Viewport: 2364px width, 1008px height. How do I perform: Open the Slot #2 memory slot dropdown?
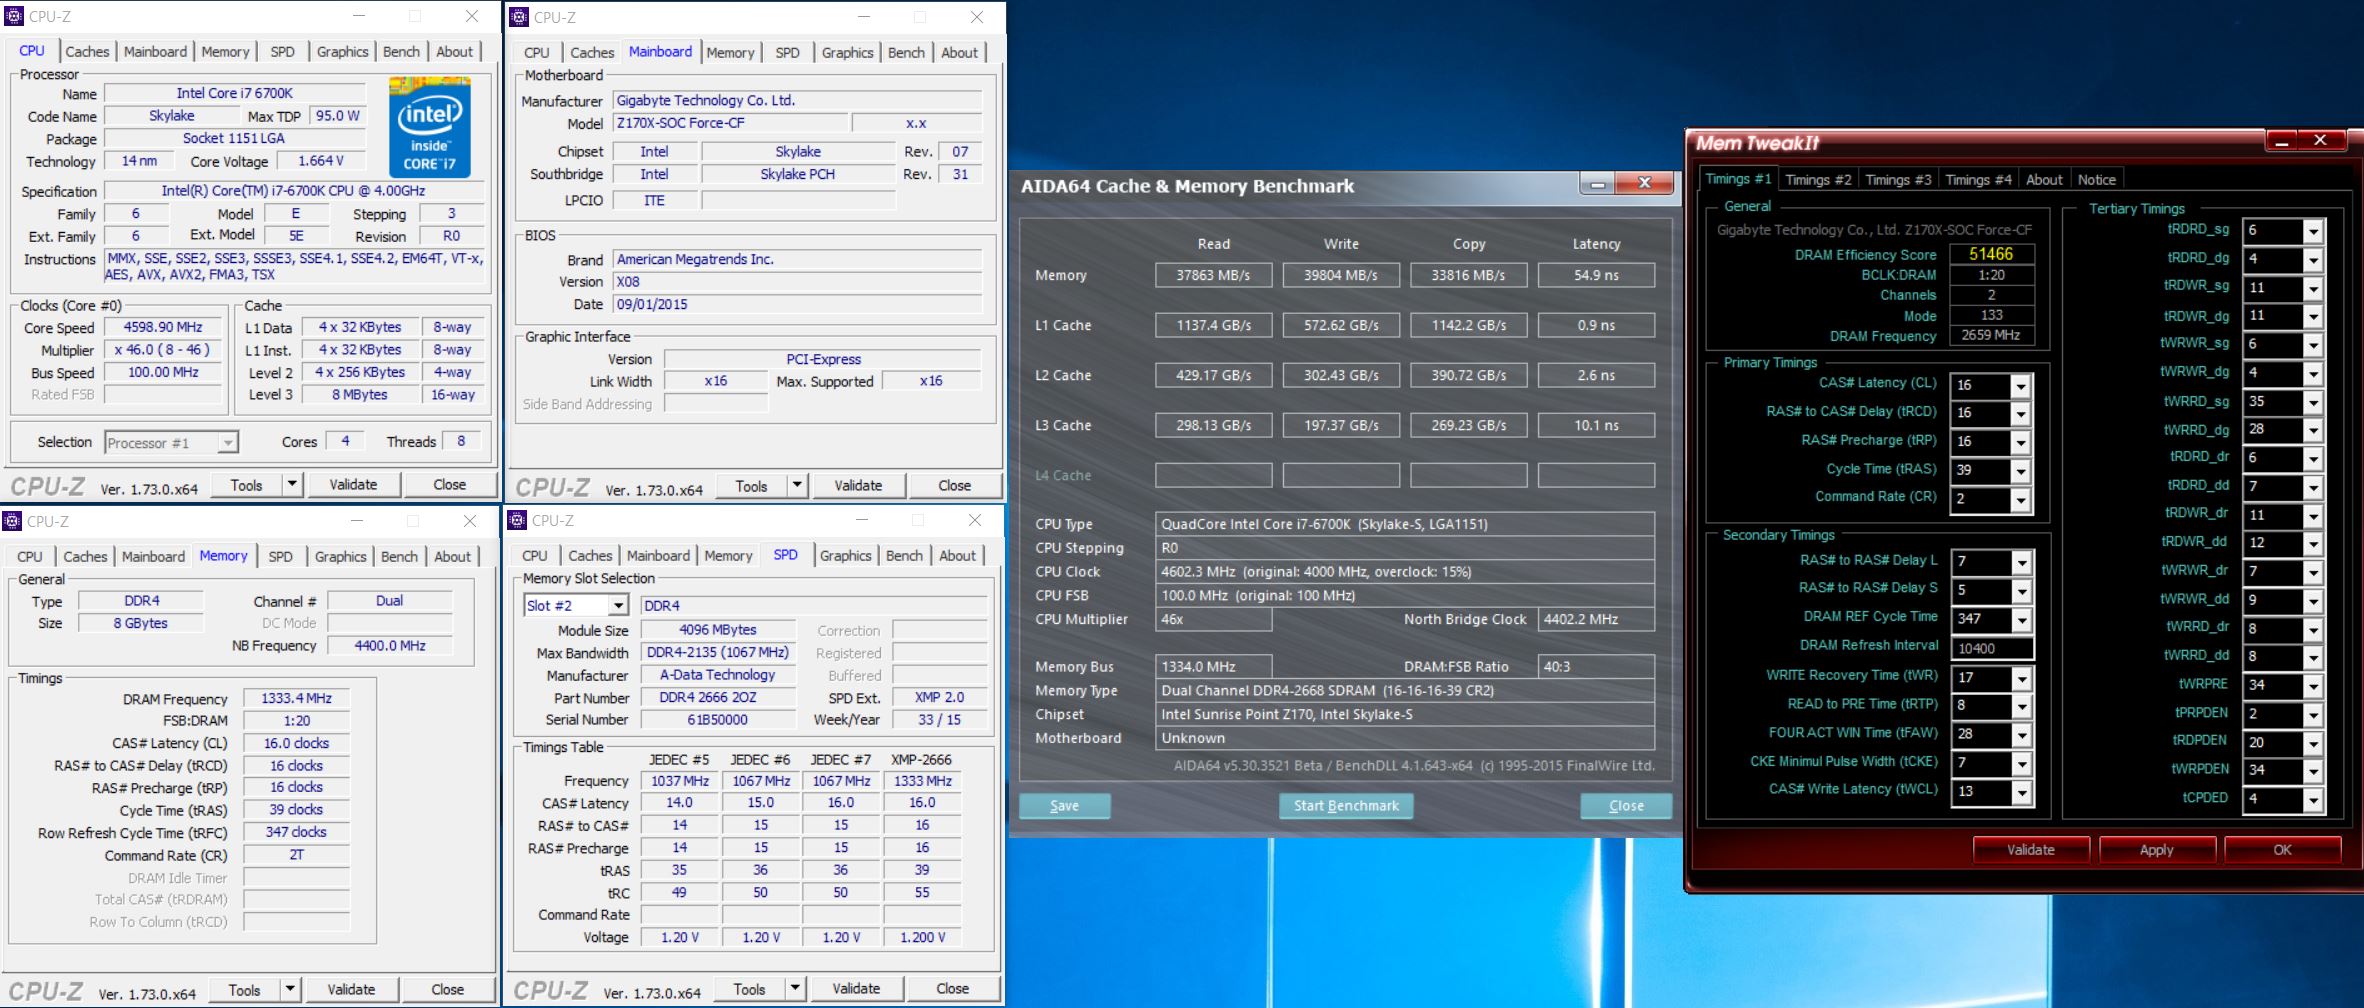618,606
